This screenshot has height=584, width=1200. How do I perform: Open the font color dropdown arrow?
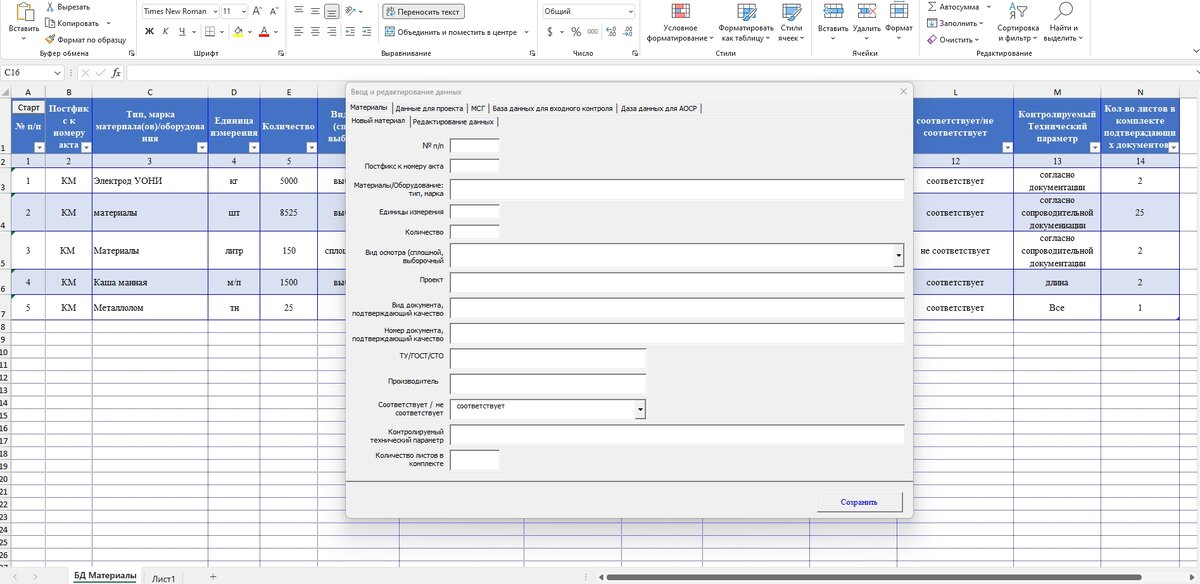(275, 32)
